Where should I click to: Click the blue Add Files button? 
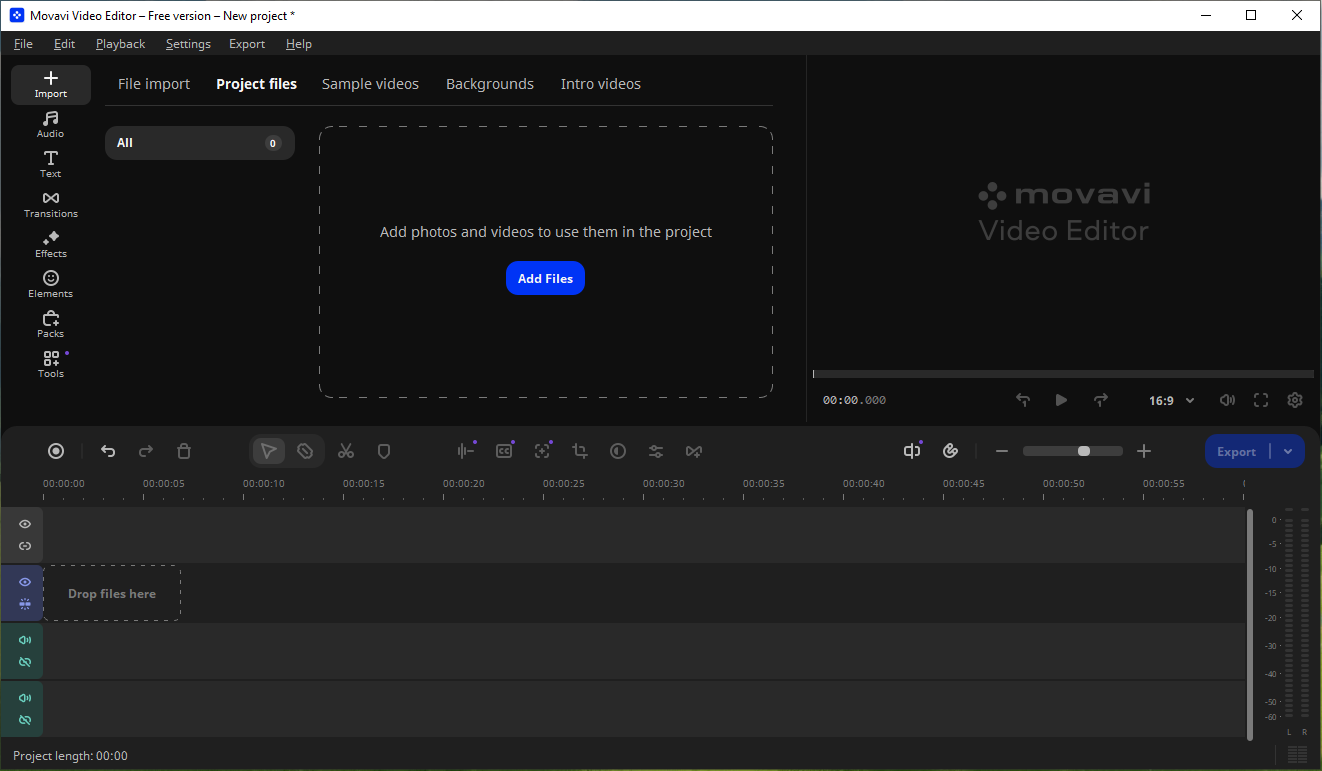[545, 278]
